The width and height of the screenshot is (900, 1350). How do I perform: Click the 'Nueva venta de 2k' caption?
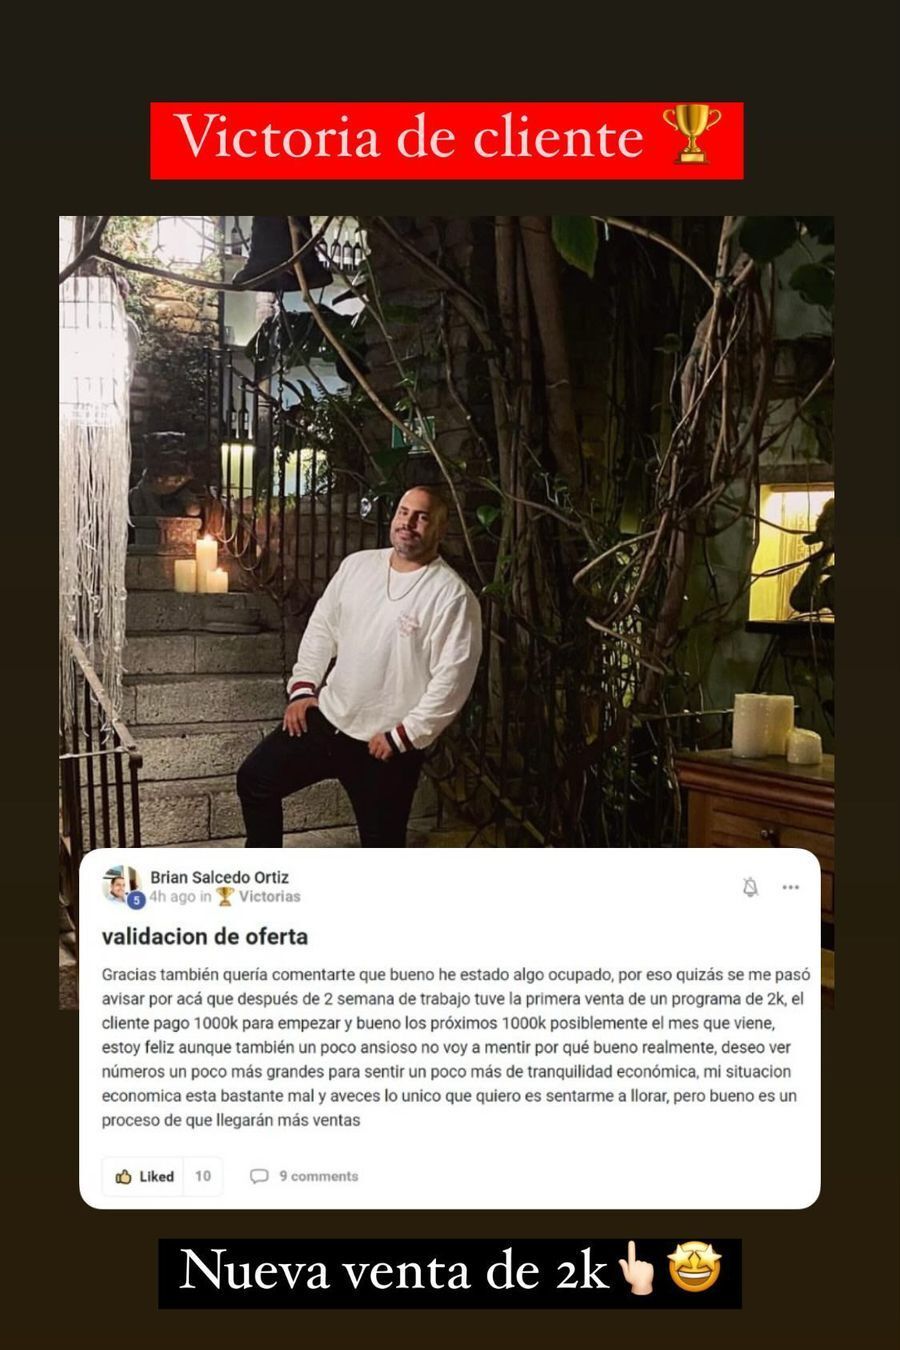pyautogui.click(x=450, y=1272)
